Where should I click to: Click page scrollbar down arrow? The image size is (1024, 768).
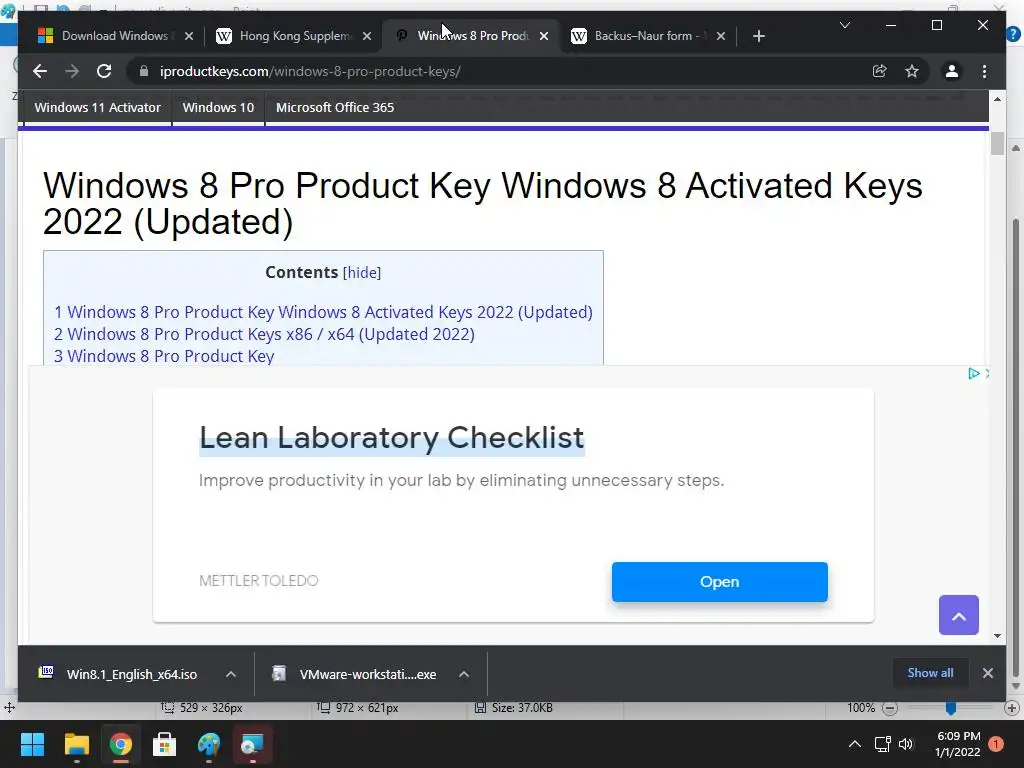point(997,635)
